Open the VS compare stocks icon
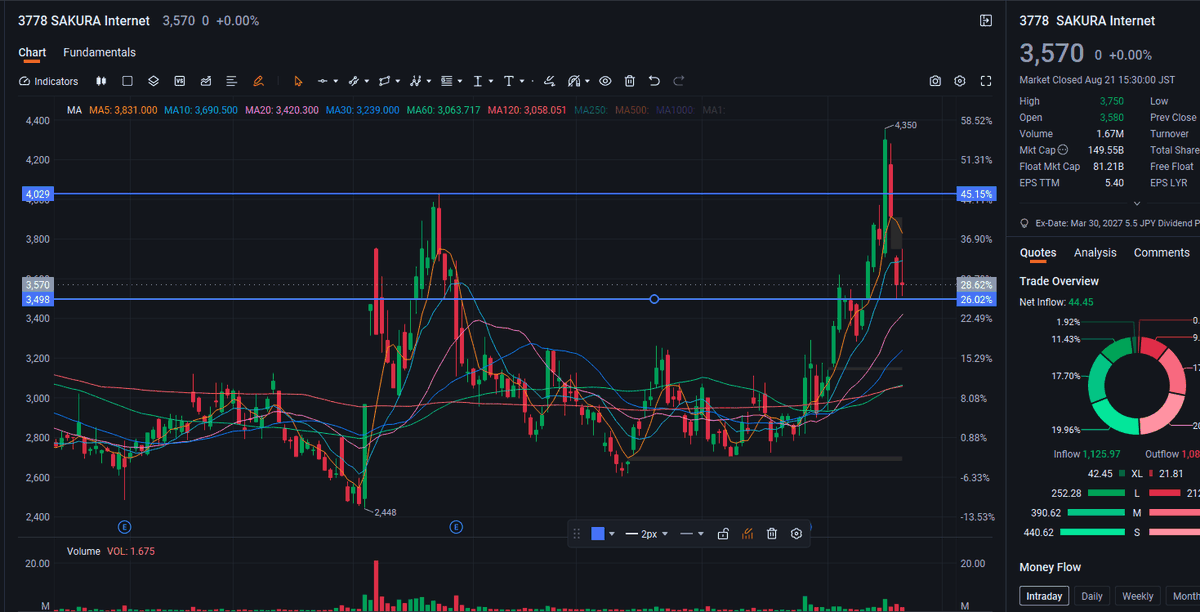This screenshot has height=612, width=1200. [180, 81]
